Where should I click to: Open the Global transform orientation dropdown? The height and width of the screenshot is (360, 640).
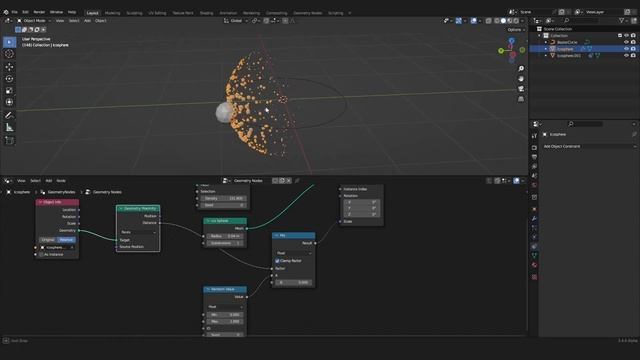(x=236, y=20)
